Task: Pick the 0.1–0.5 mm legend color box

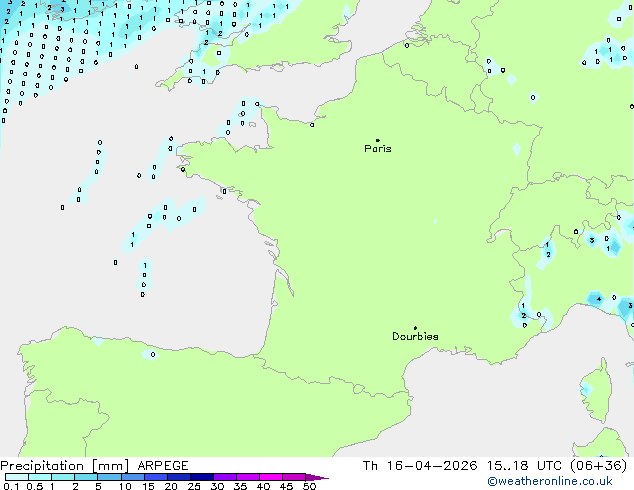Action: tap(17, 477)
